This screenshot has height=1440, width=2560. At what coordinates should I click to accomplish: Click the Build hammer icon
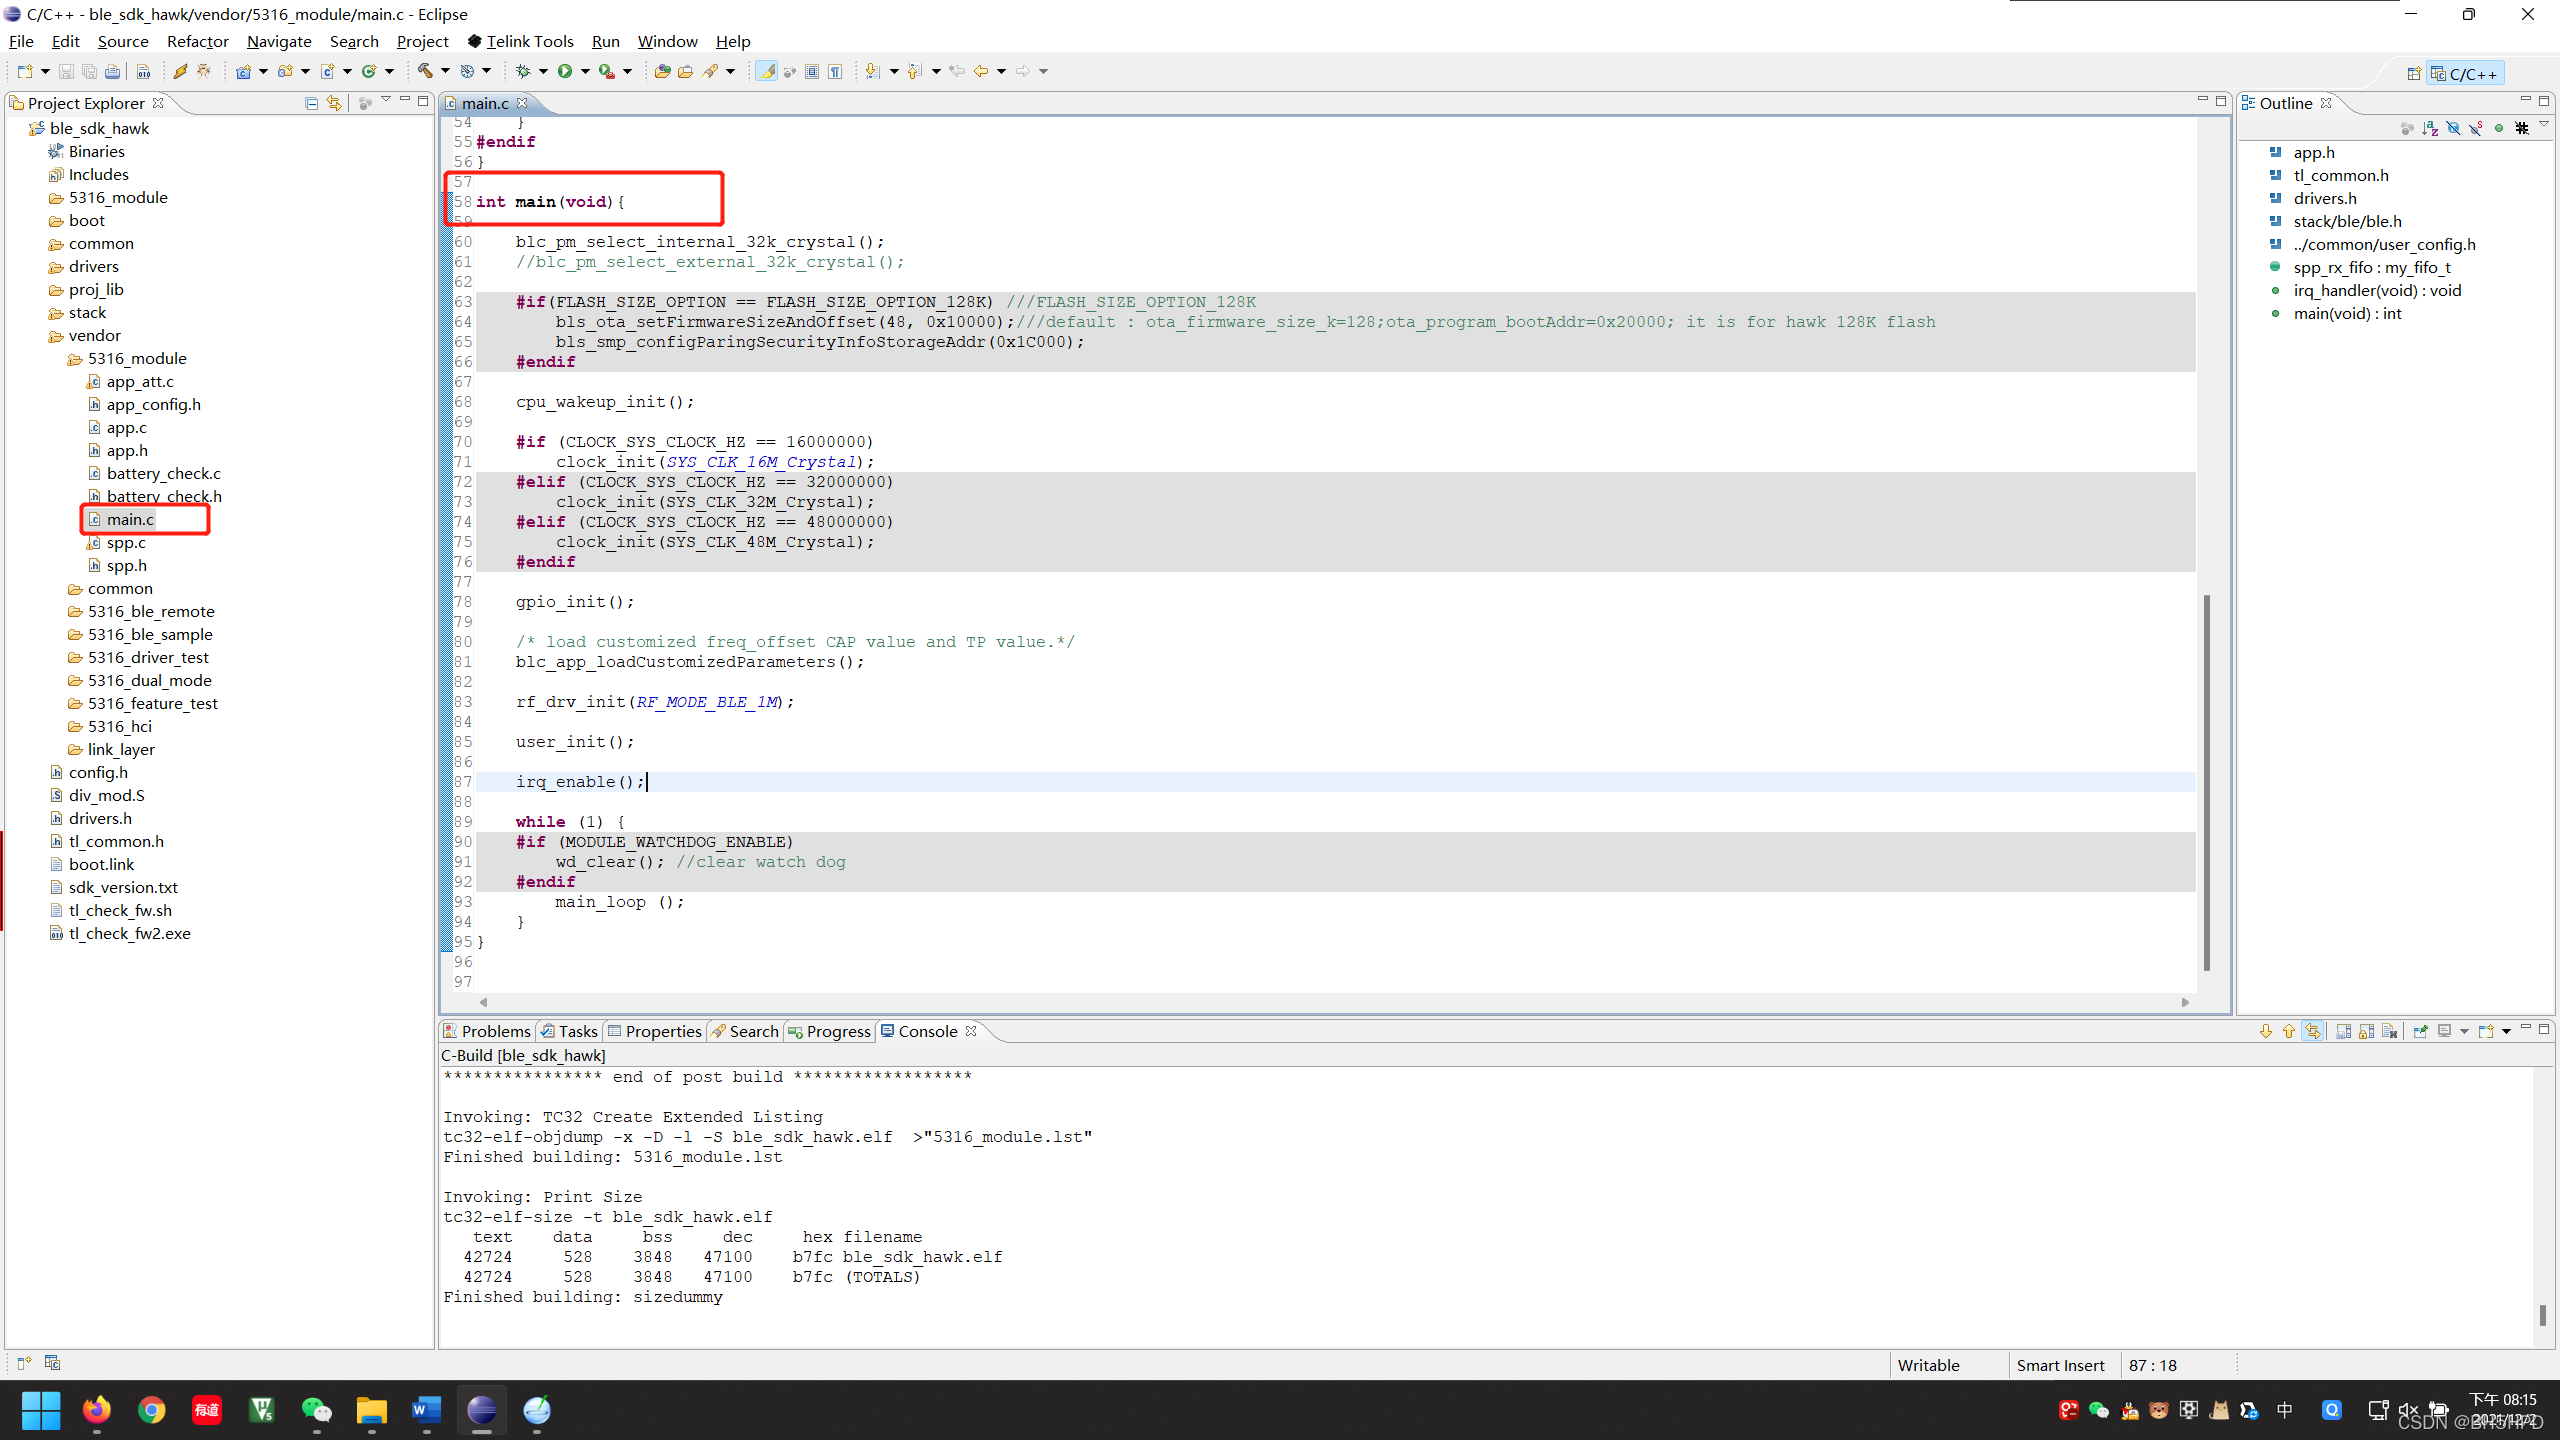(x=425, y=71)
